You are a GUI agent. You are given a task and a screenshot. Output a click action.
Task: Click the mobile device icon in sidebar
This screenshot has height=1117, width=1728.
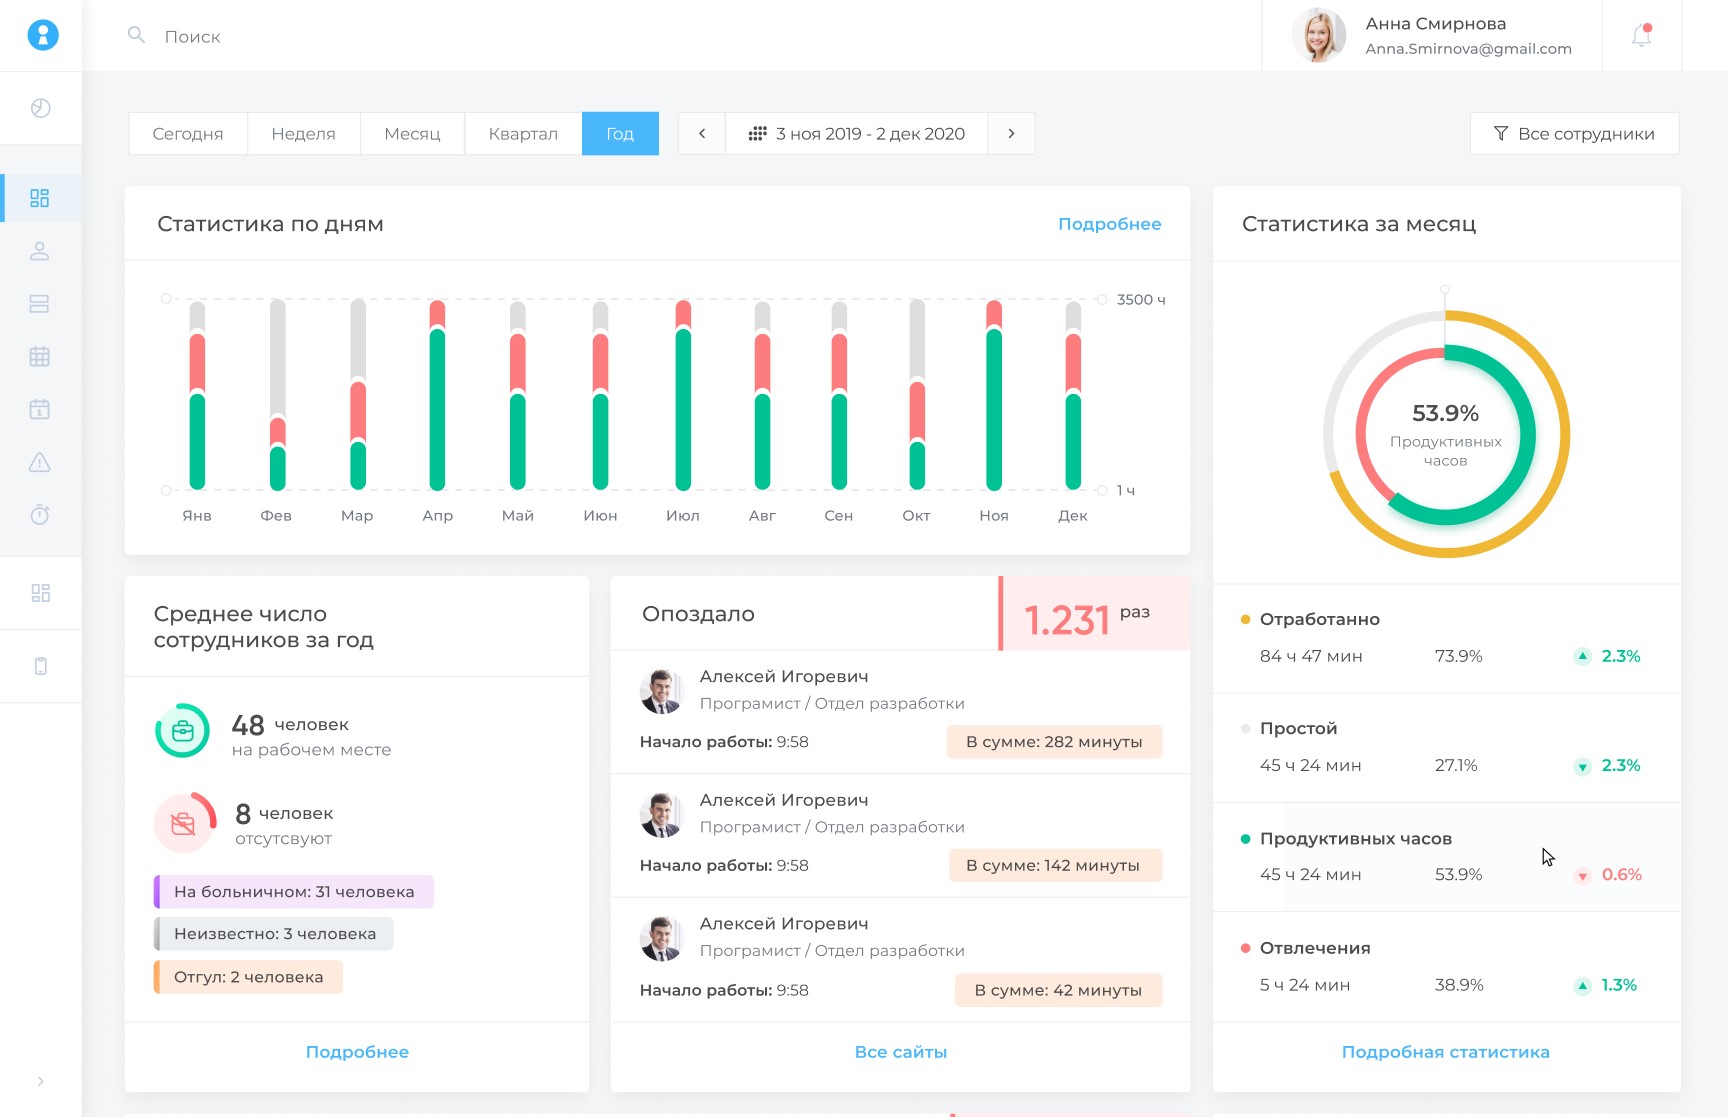pos(41,666)
